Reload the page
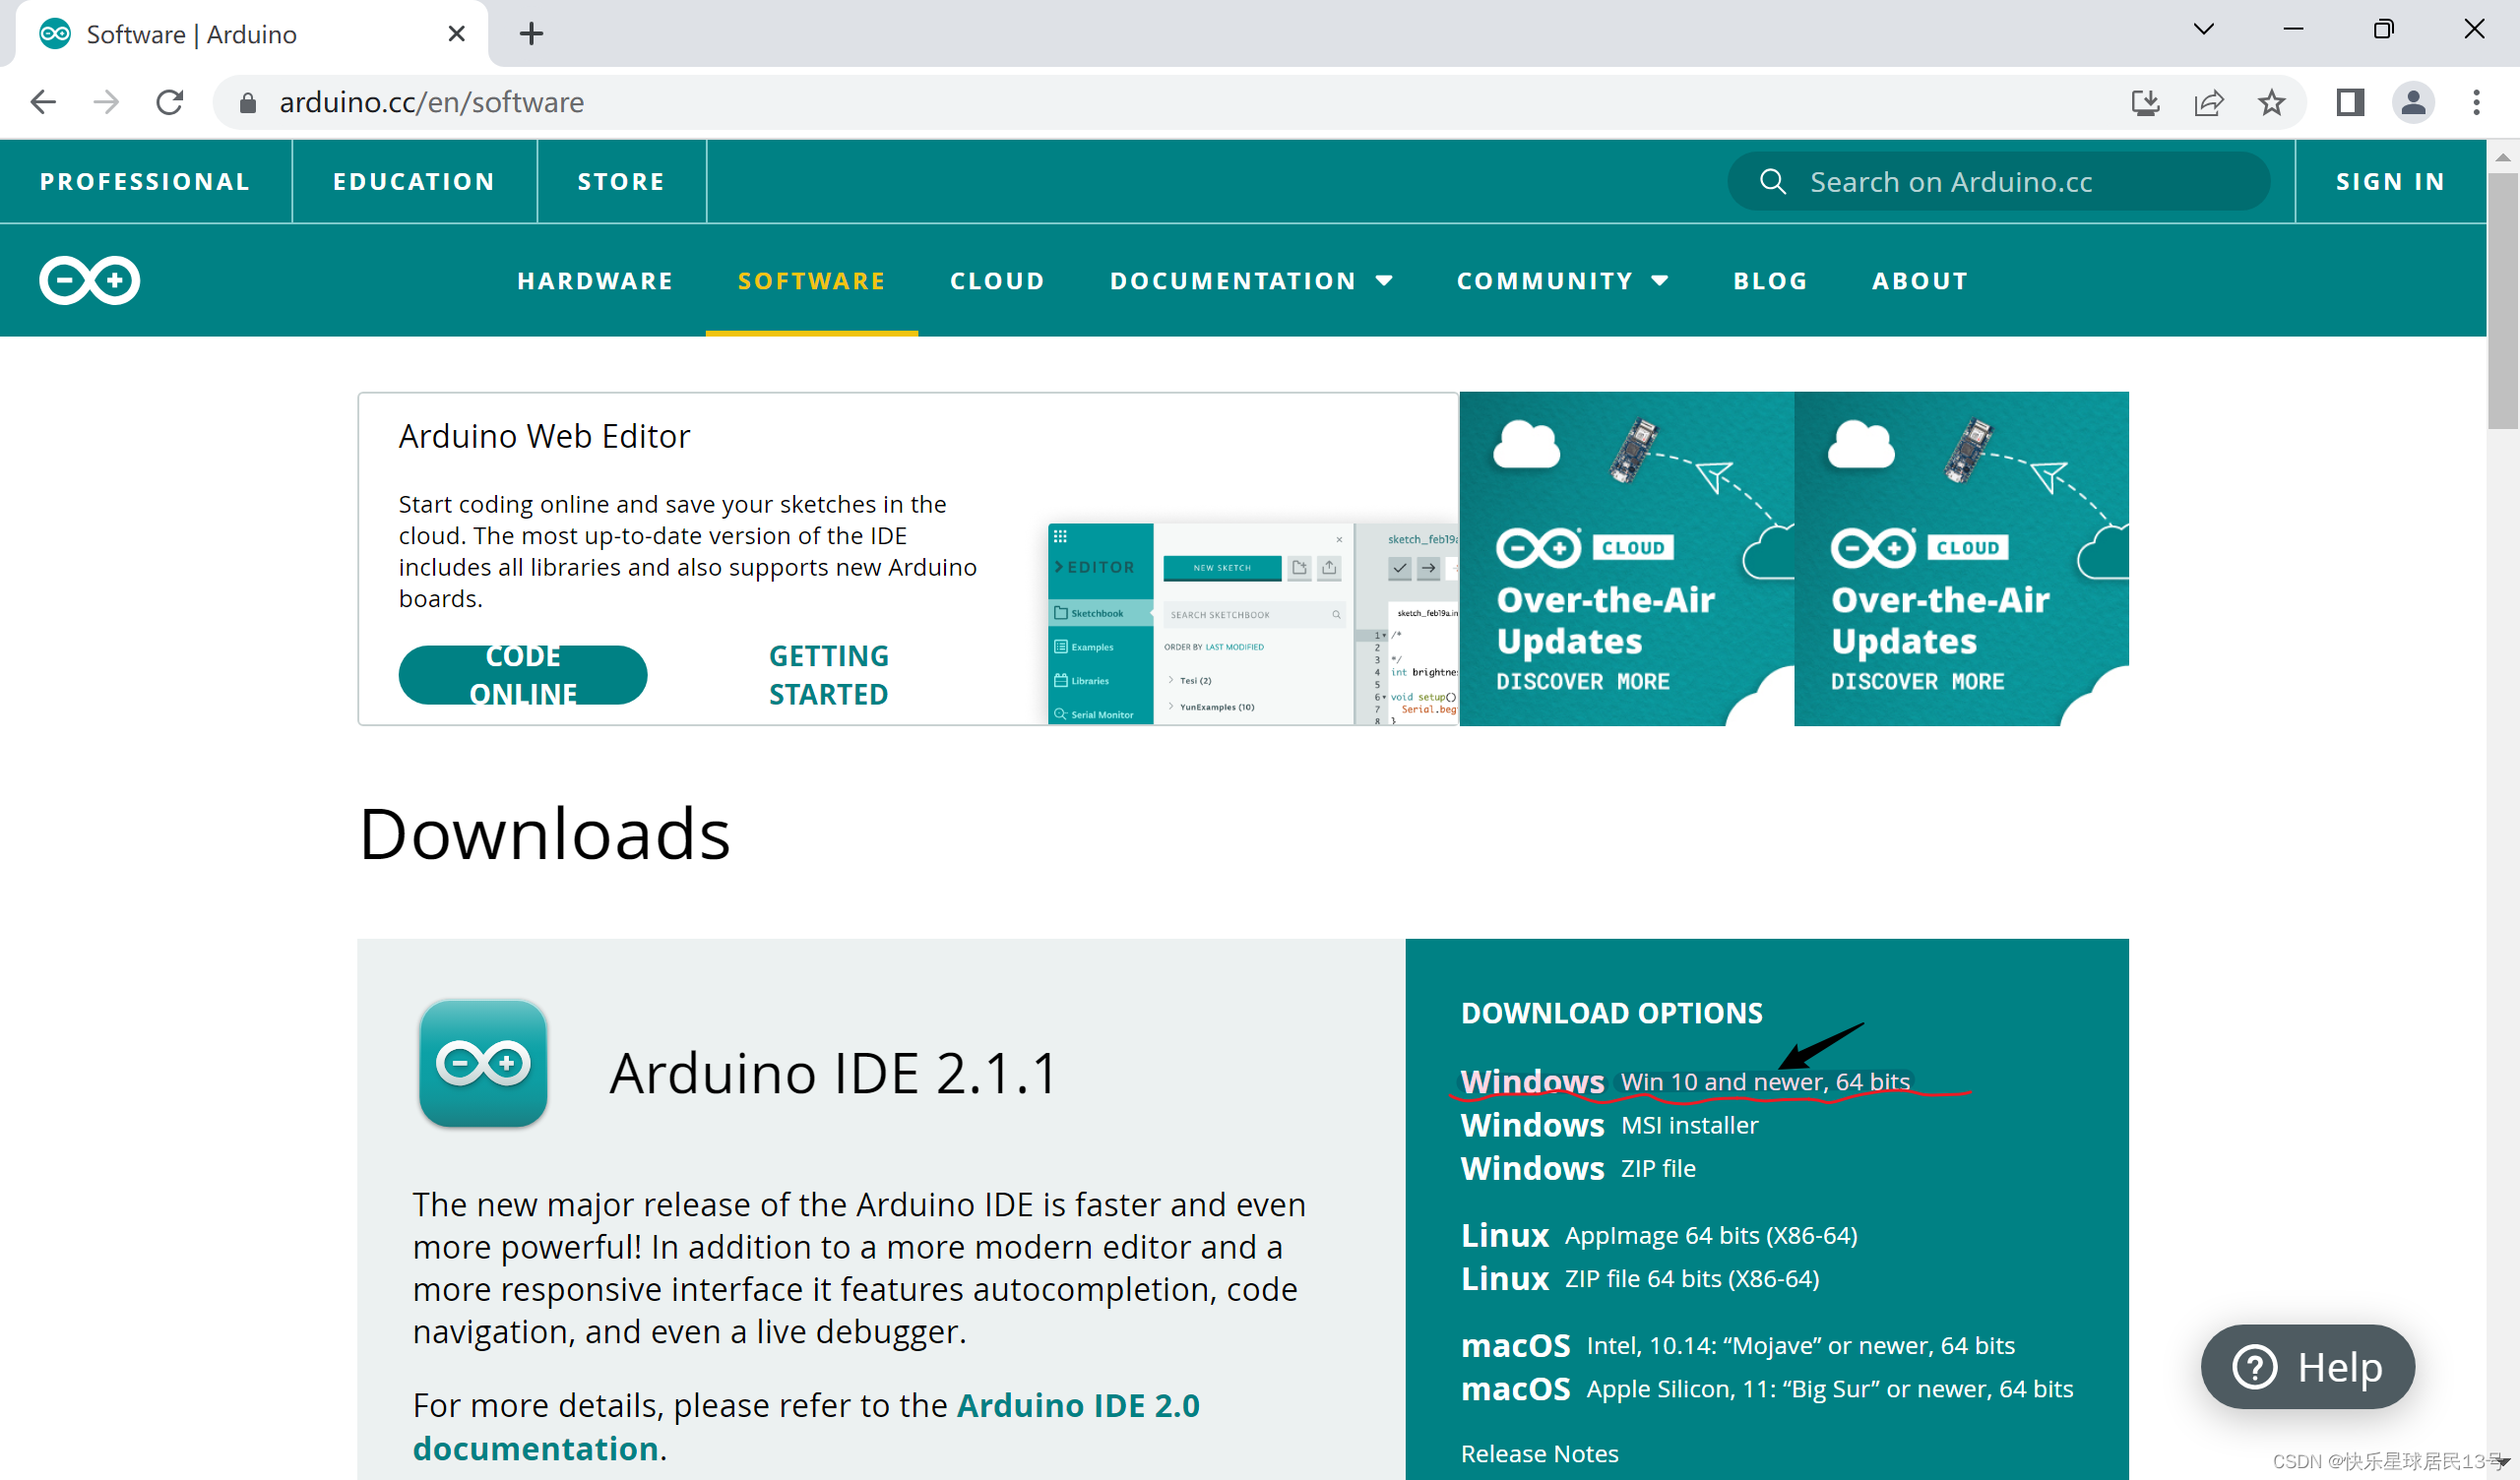The height and width of the screenshot is (1480, 2520). [x=169, y=101]
